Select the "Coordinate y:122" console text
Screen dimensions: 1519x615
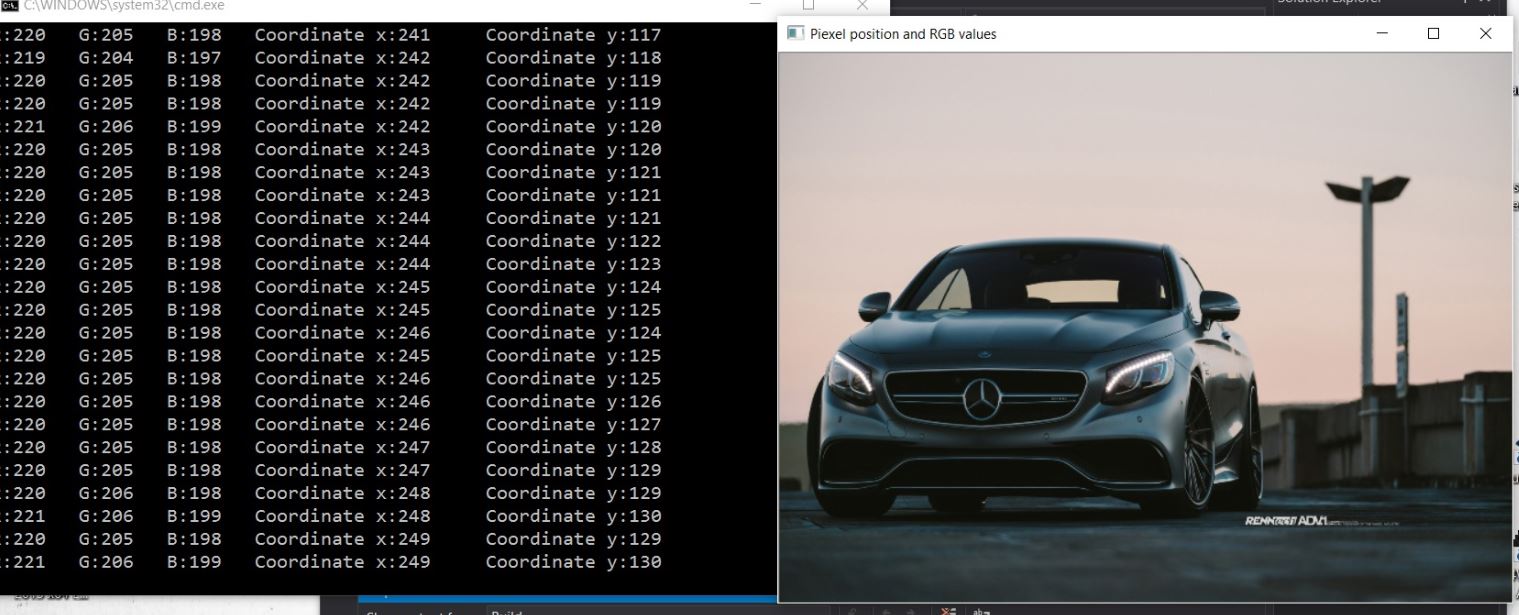click(574, 241)
